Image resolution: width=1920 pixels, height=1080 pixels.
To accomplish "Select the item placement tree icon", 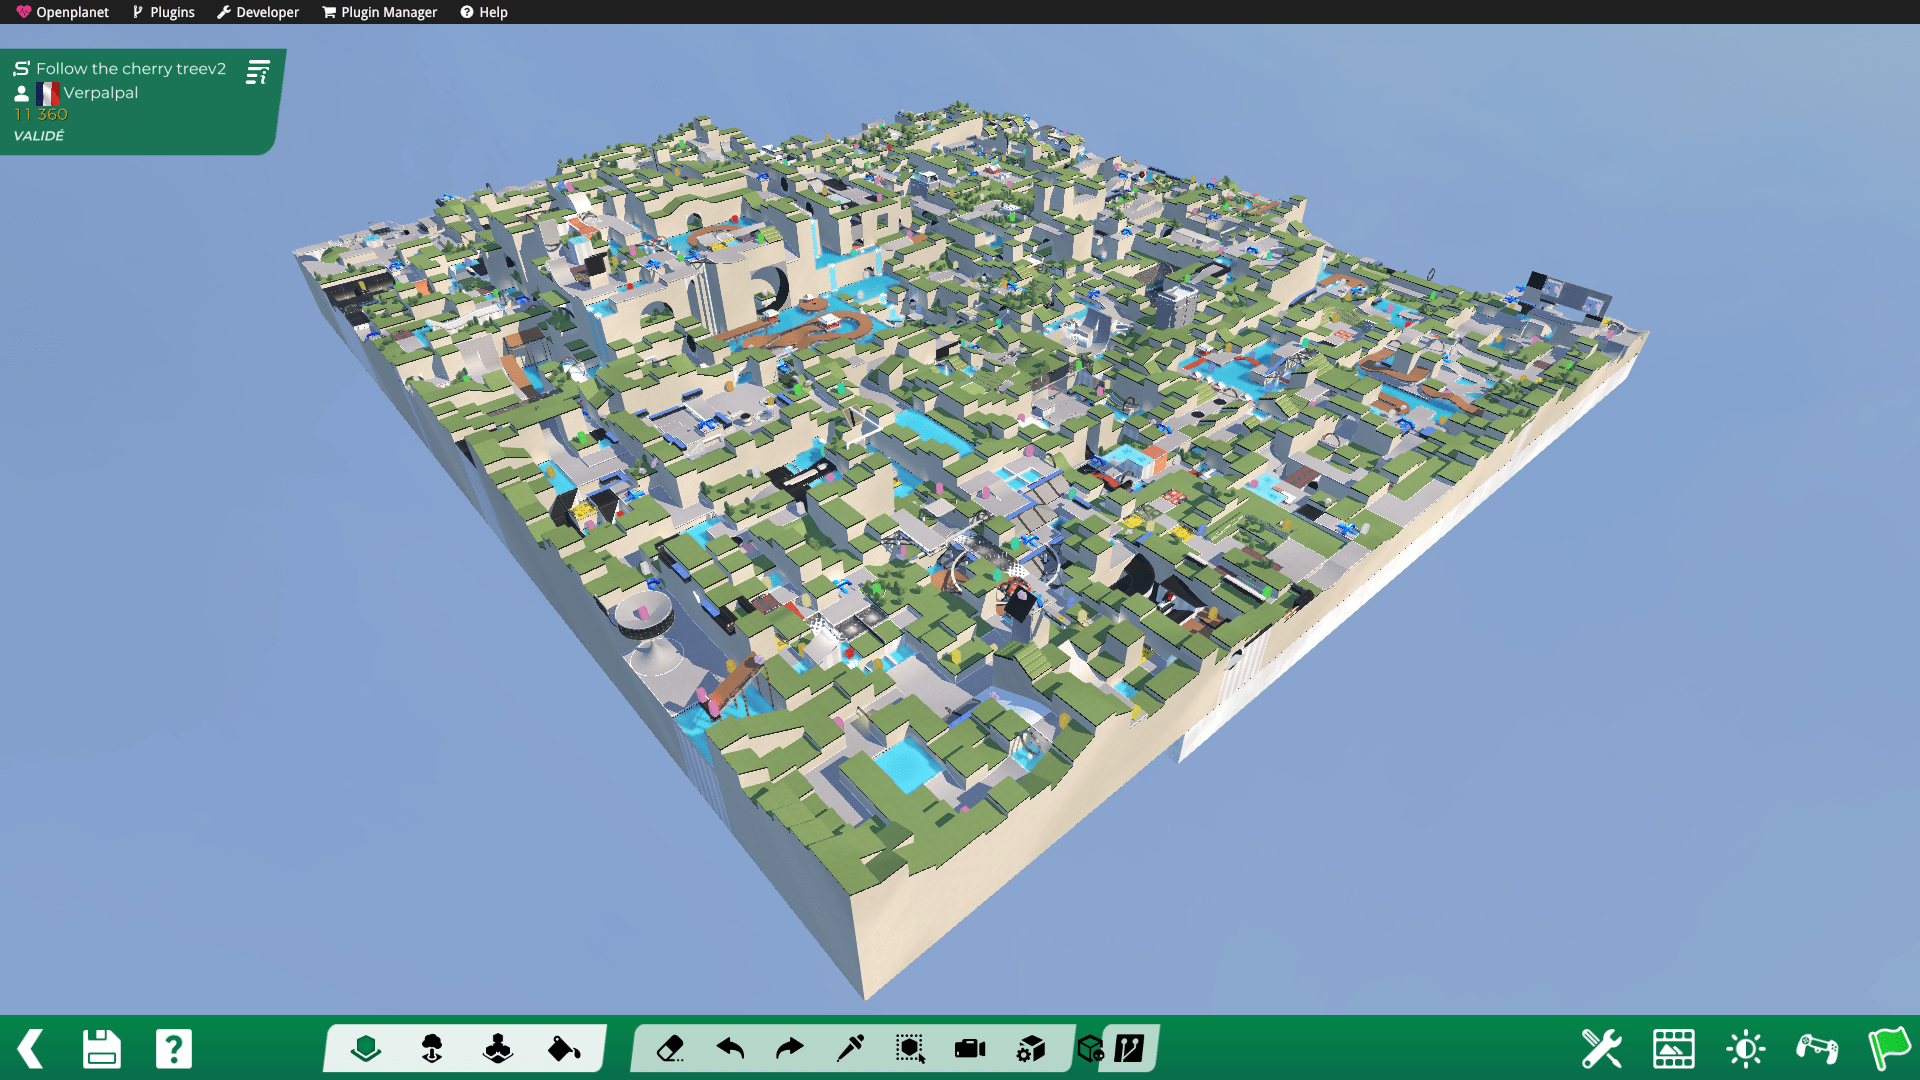I will 432,1049.
